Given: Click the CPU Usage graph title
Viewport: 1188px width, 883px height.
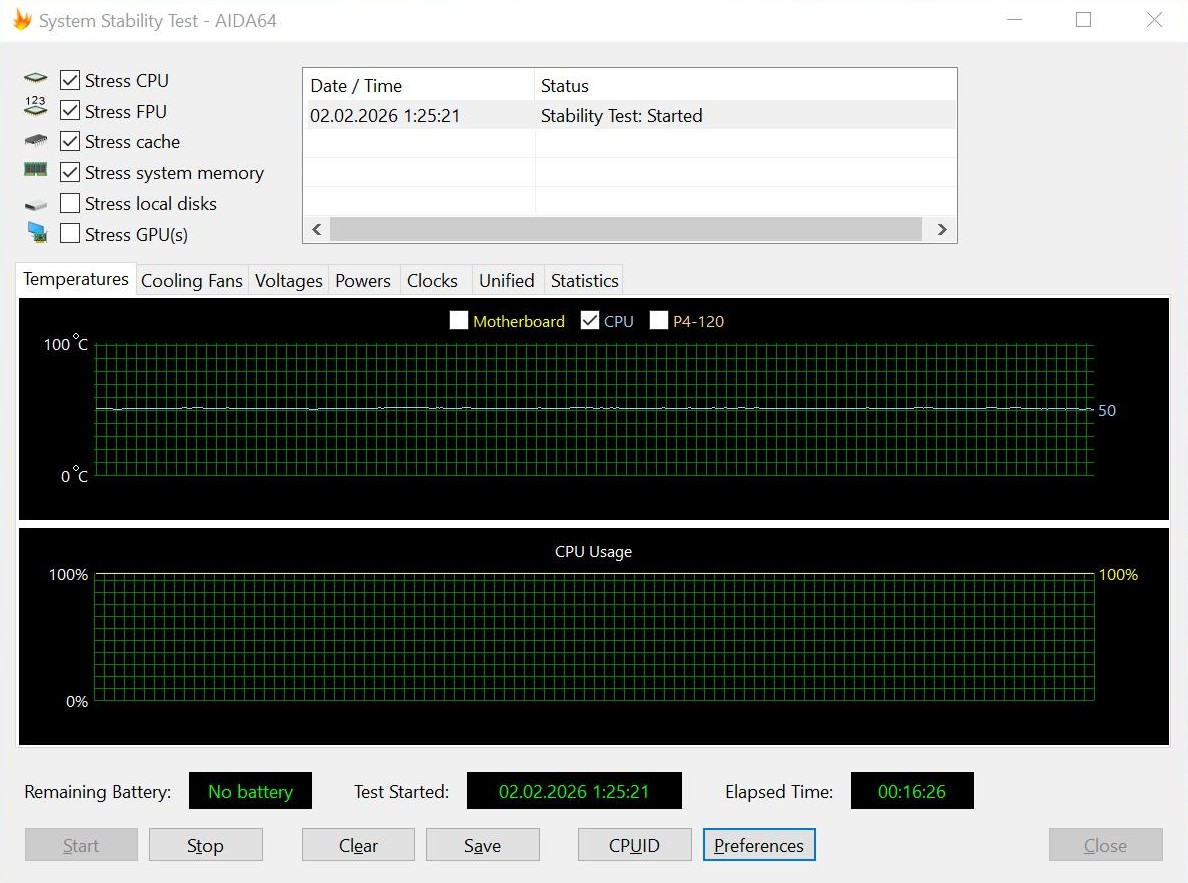Looking at the screenshot, I should coord(593,552).
